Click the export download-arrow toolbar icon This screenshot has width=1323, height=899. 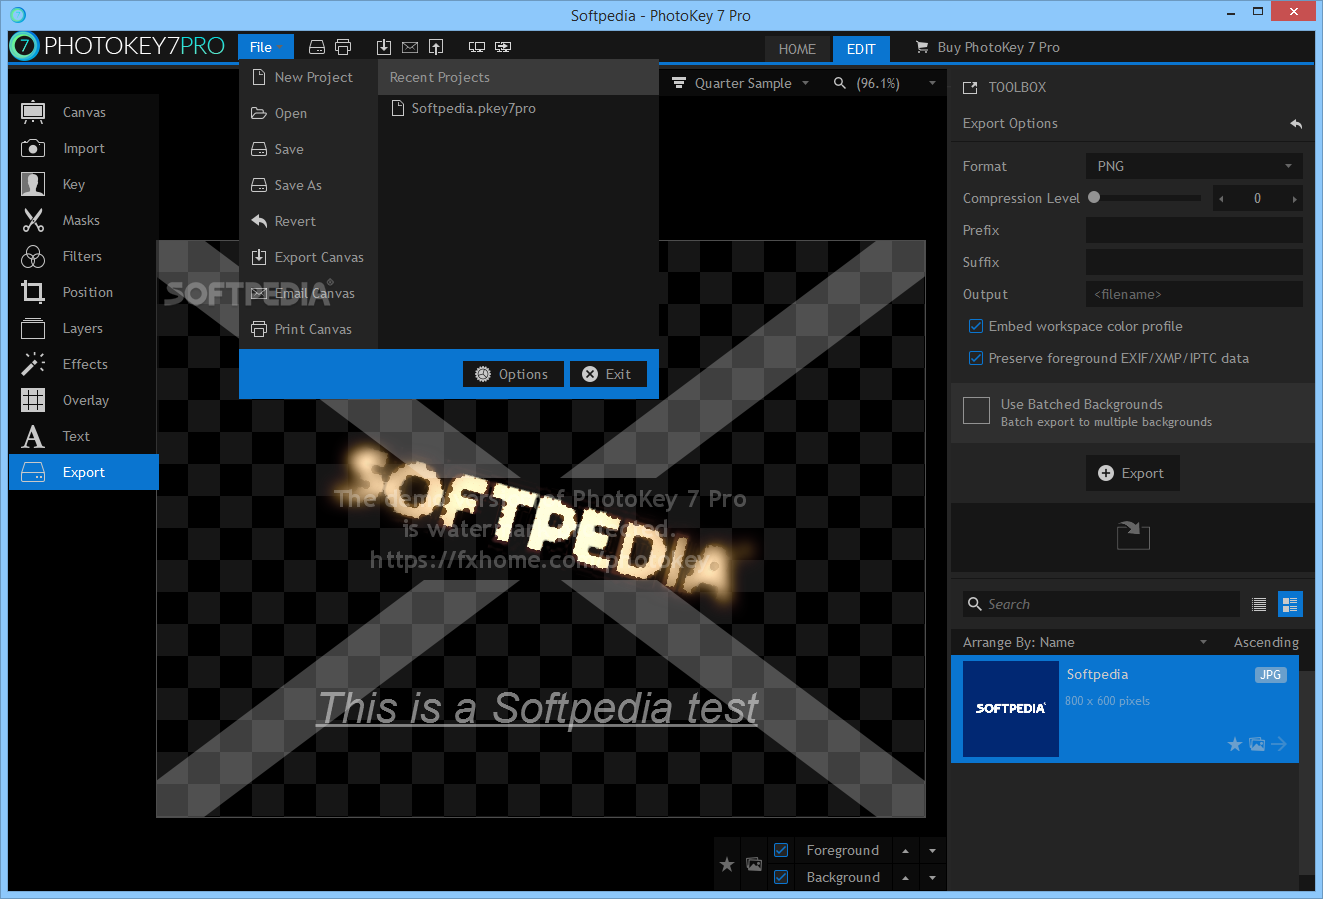click(x=384, y=47)
